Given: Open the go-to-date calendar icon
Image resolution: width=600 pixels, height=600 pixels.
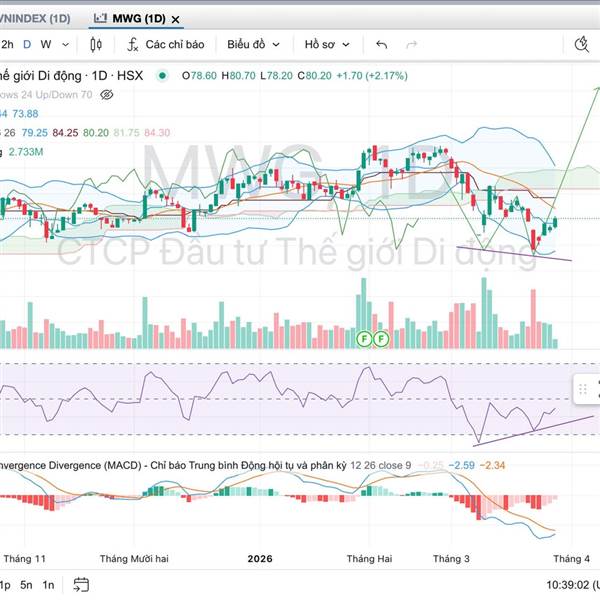Looking at the screenshot, I should pyautogui.click(x=81, y=585).
